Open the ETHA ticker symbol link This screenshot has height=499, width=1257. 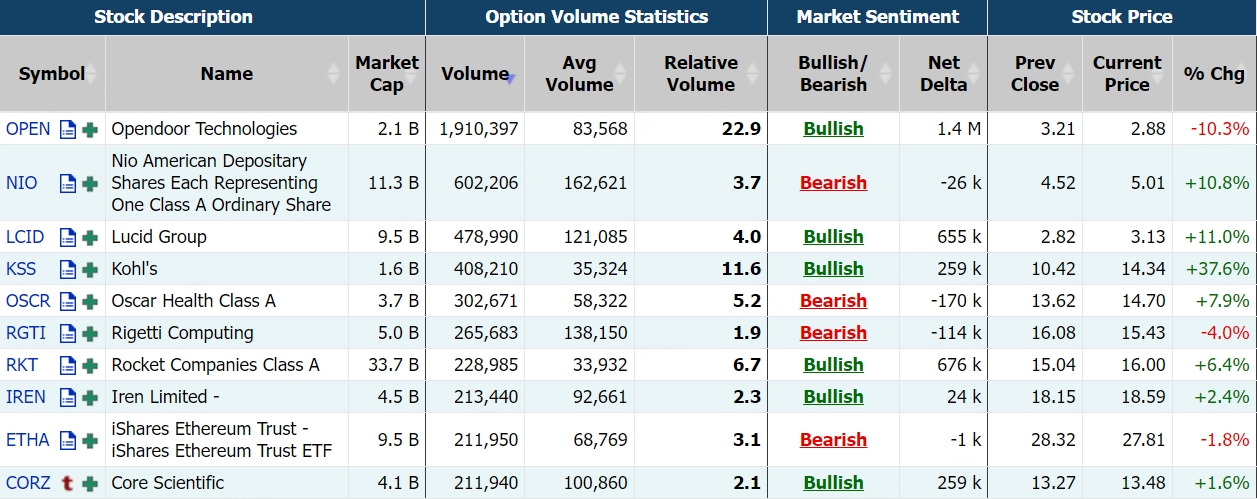[27, 440]
